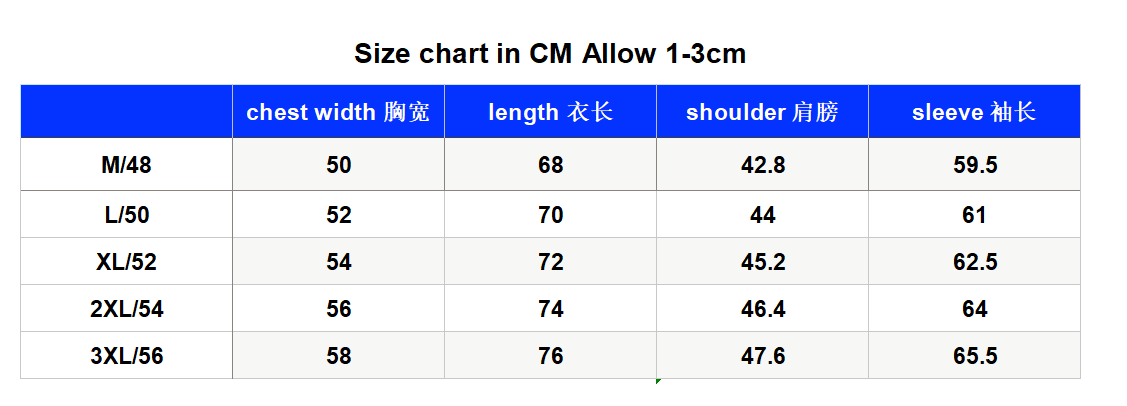
Task: Select the length header cell
Action: (x=551, y=112)
